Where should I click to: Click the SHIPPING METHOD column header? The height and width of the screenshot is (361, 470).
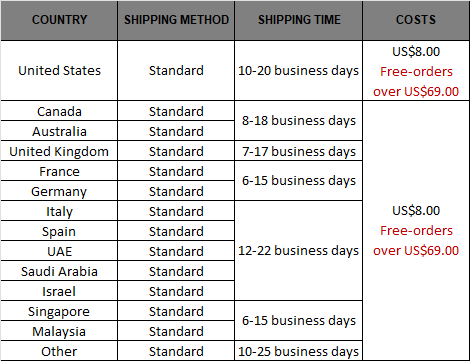176,20
